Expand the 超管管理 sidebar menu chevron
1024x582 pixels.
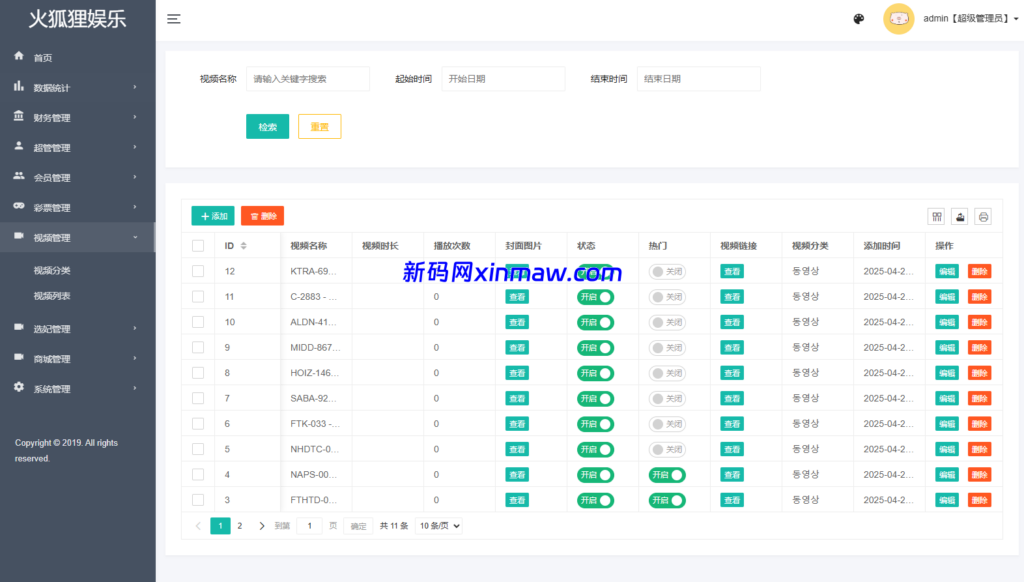tap(135, 147)
